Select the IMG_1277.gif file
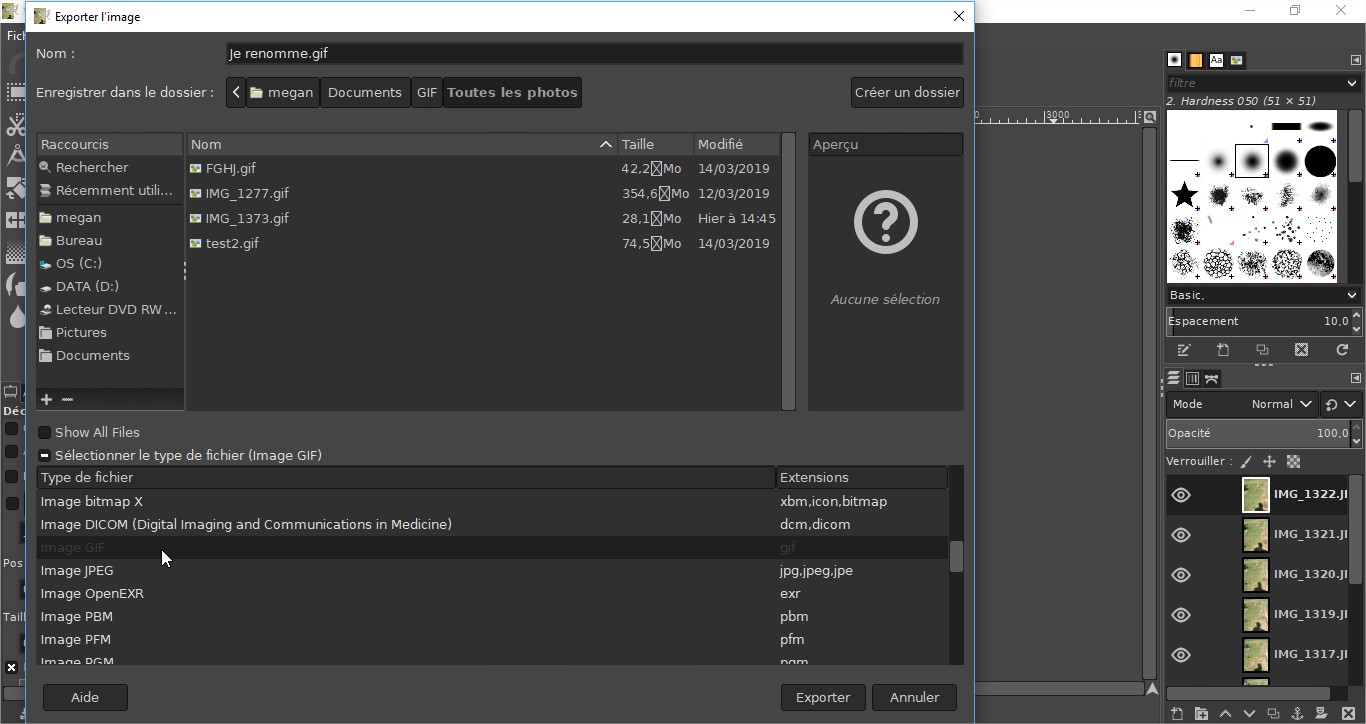Image resolution: width=1366 pixels, height=724 pixels. [247, 194]
